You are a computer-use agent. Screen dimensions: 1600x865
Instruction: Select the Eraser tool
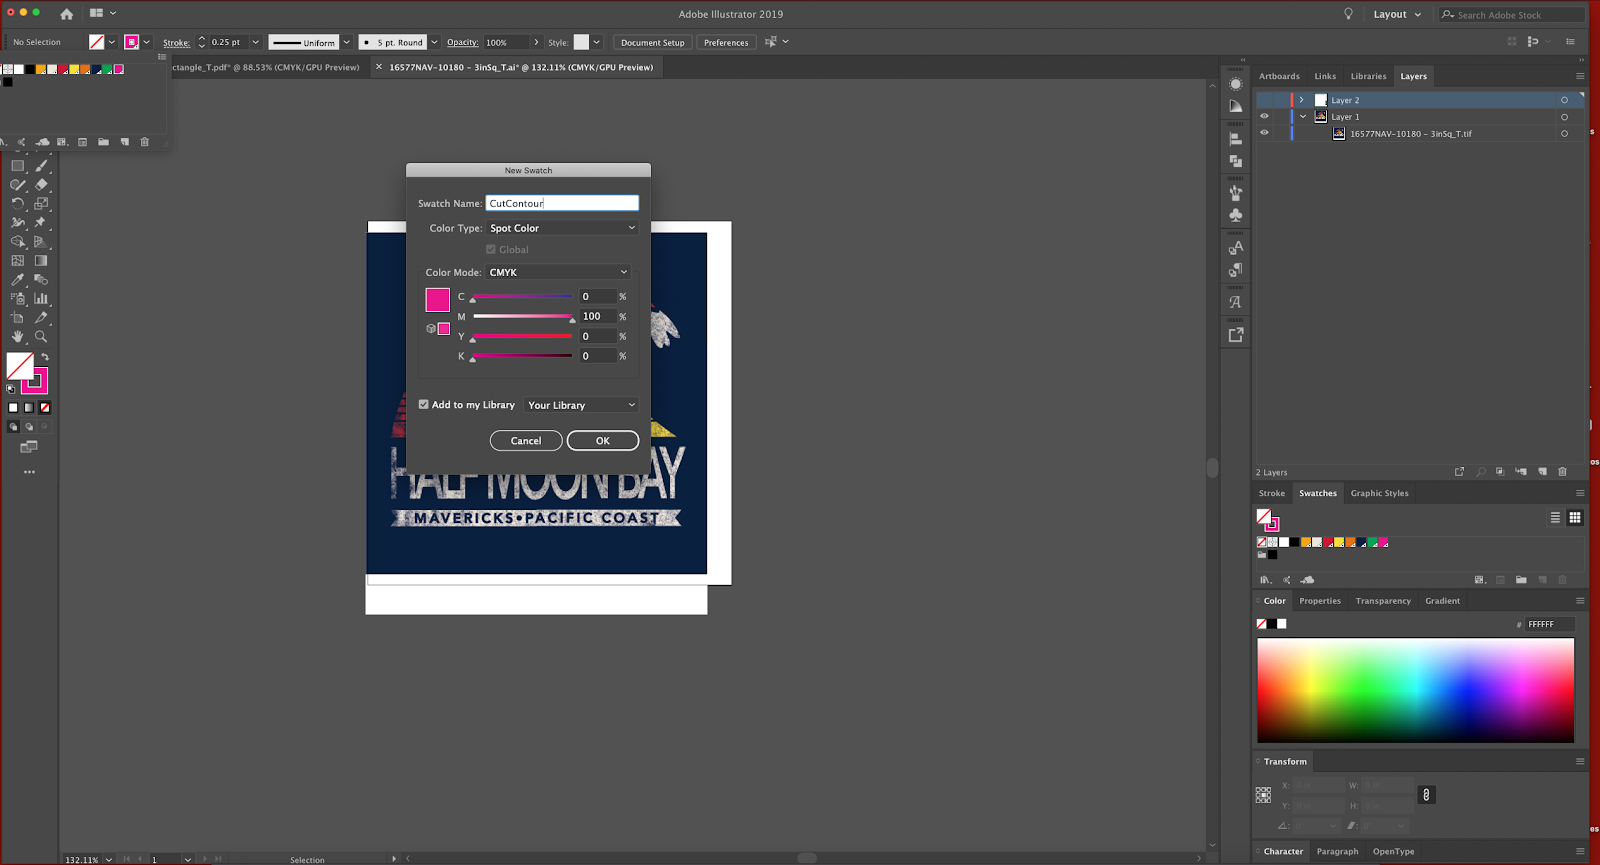[41, 185]
